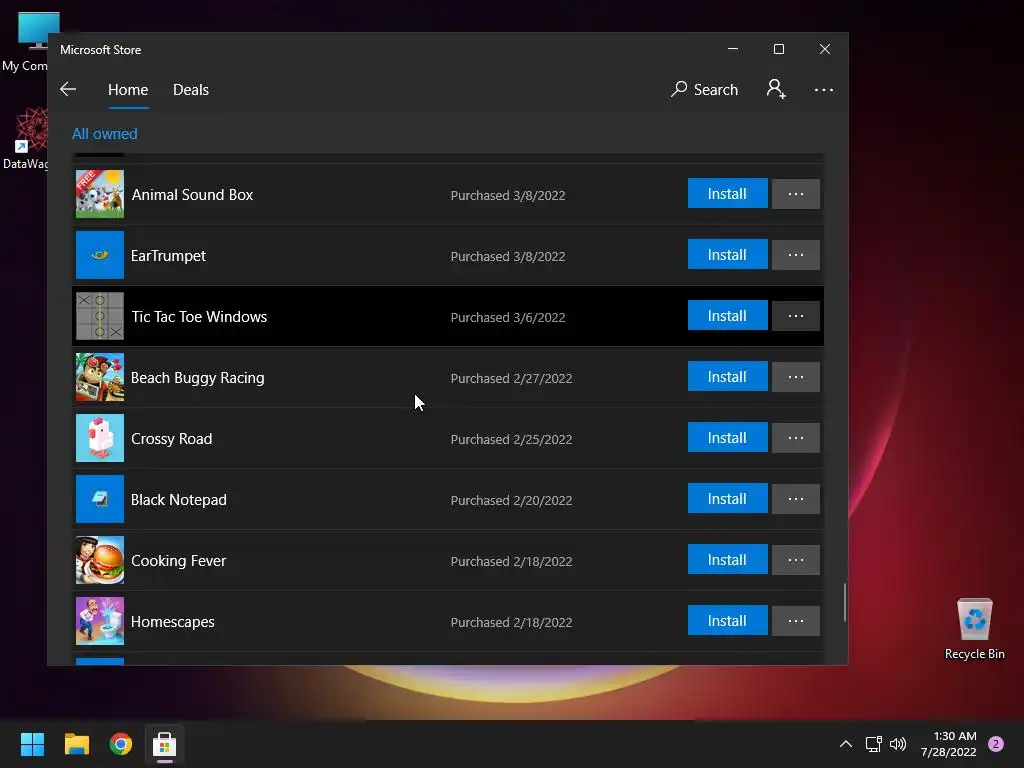Install Black Notepad

[x=728, y=498]
